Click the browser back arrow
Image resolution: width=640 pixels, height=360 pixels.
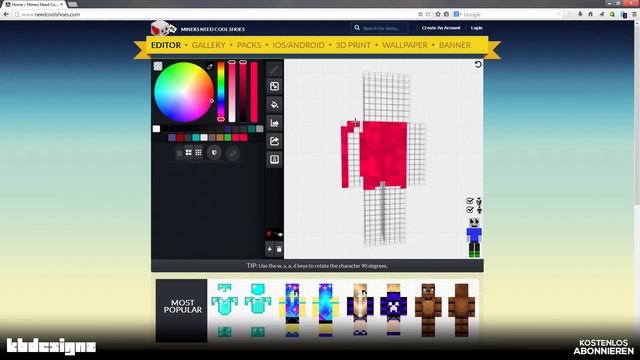pyautogui.click(x=6, y=14)
